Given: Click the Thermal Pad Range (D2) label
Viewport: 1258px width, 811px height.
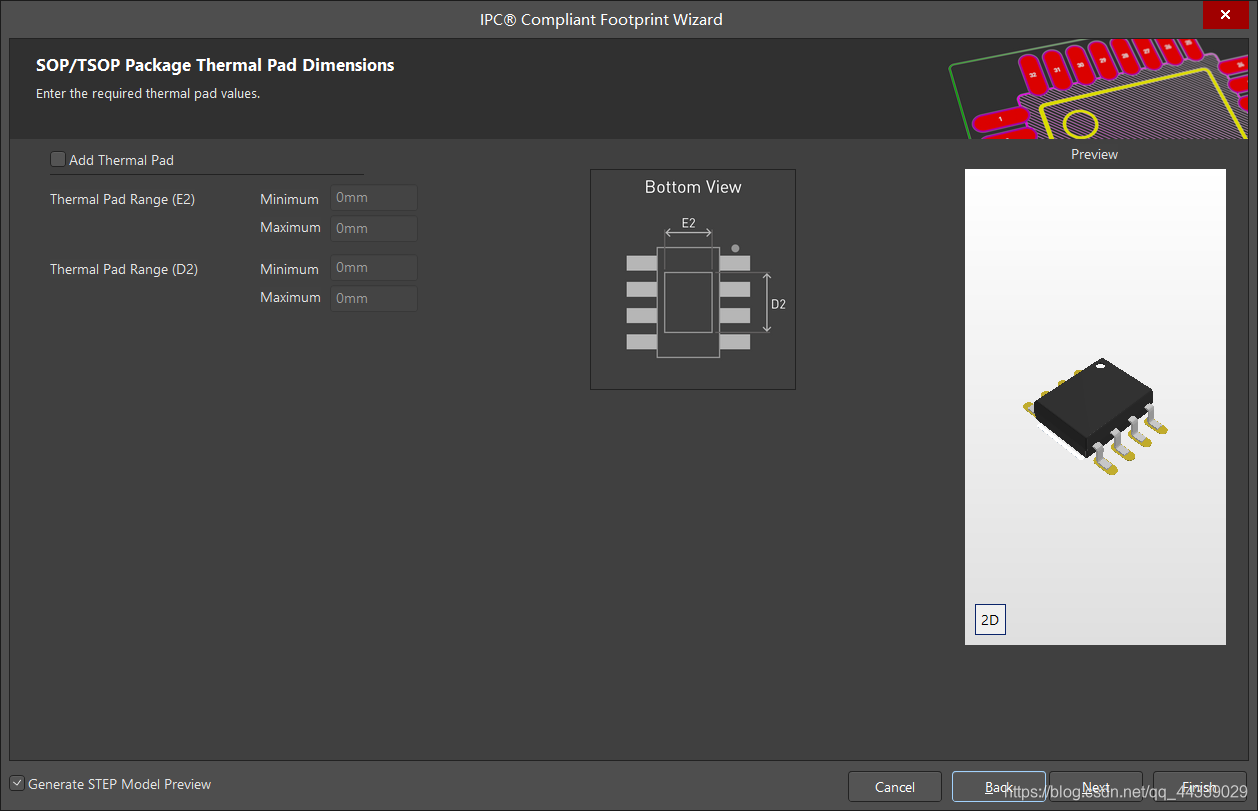Looking at the screenshot, I should point(123,269).
